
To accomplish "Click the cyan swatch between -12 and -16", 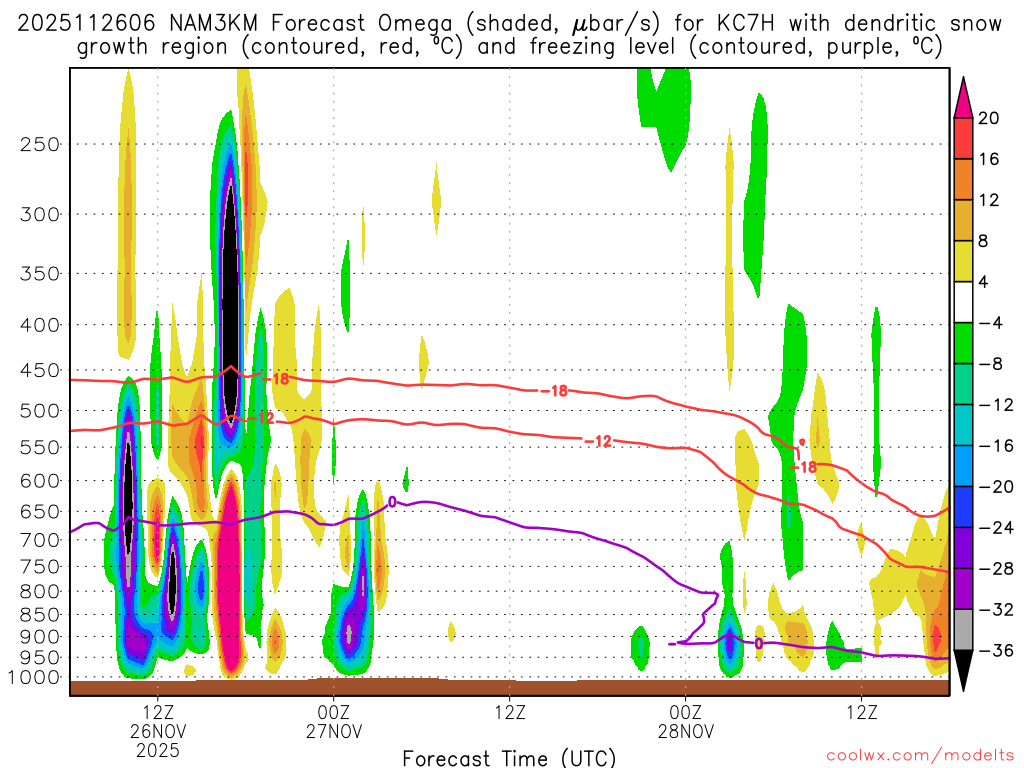I will click(x=963, y=425).
